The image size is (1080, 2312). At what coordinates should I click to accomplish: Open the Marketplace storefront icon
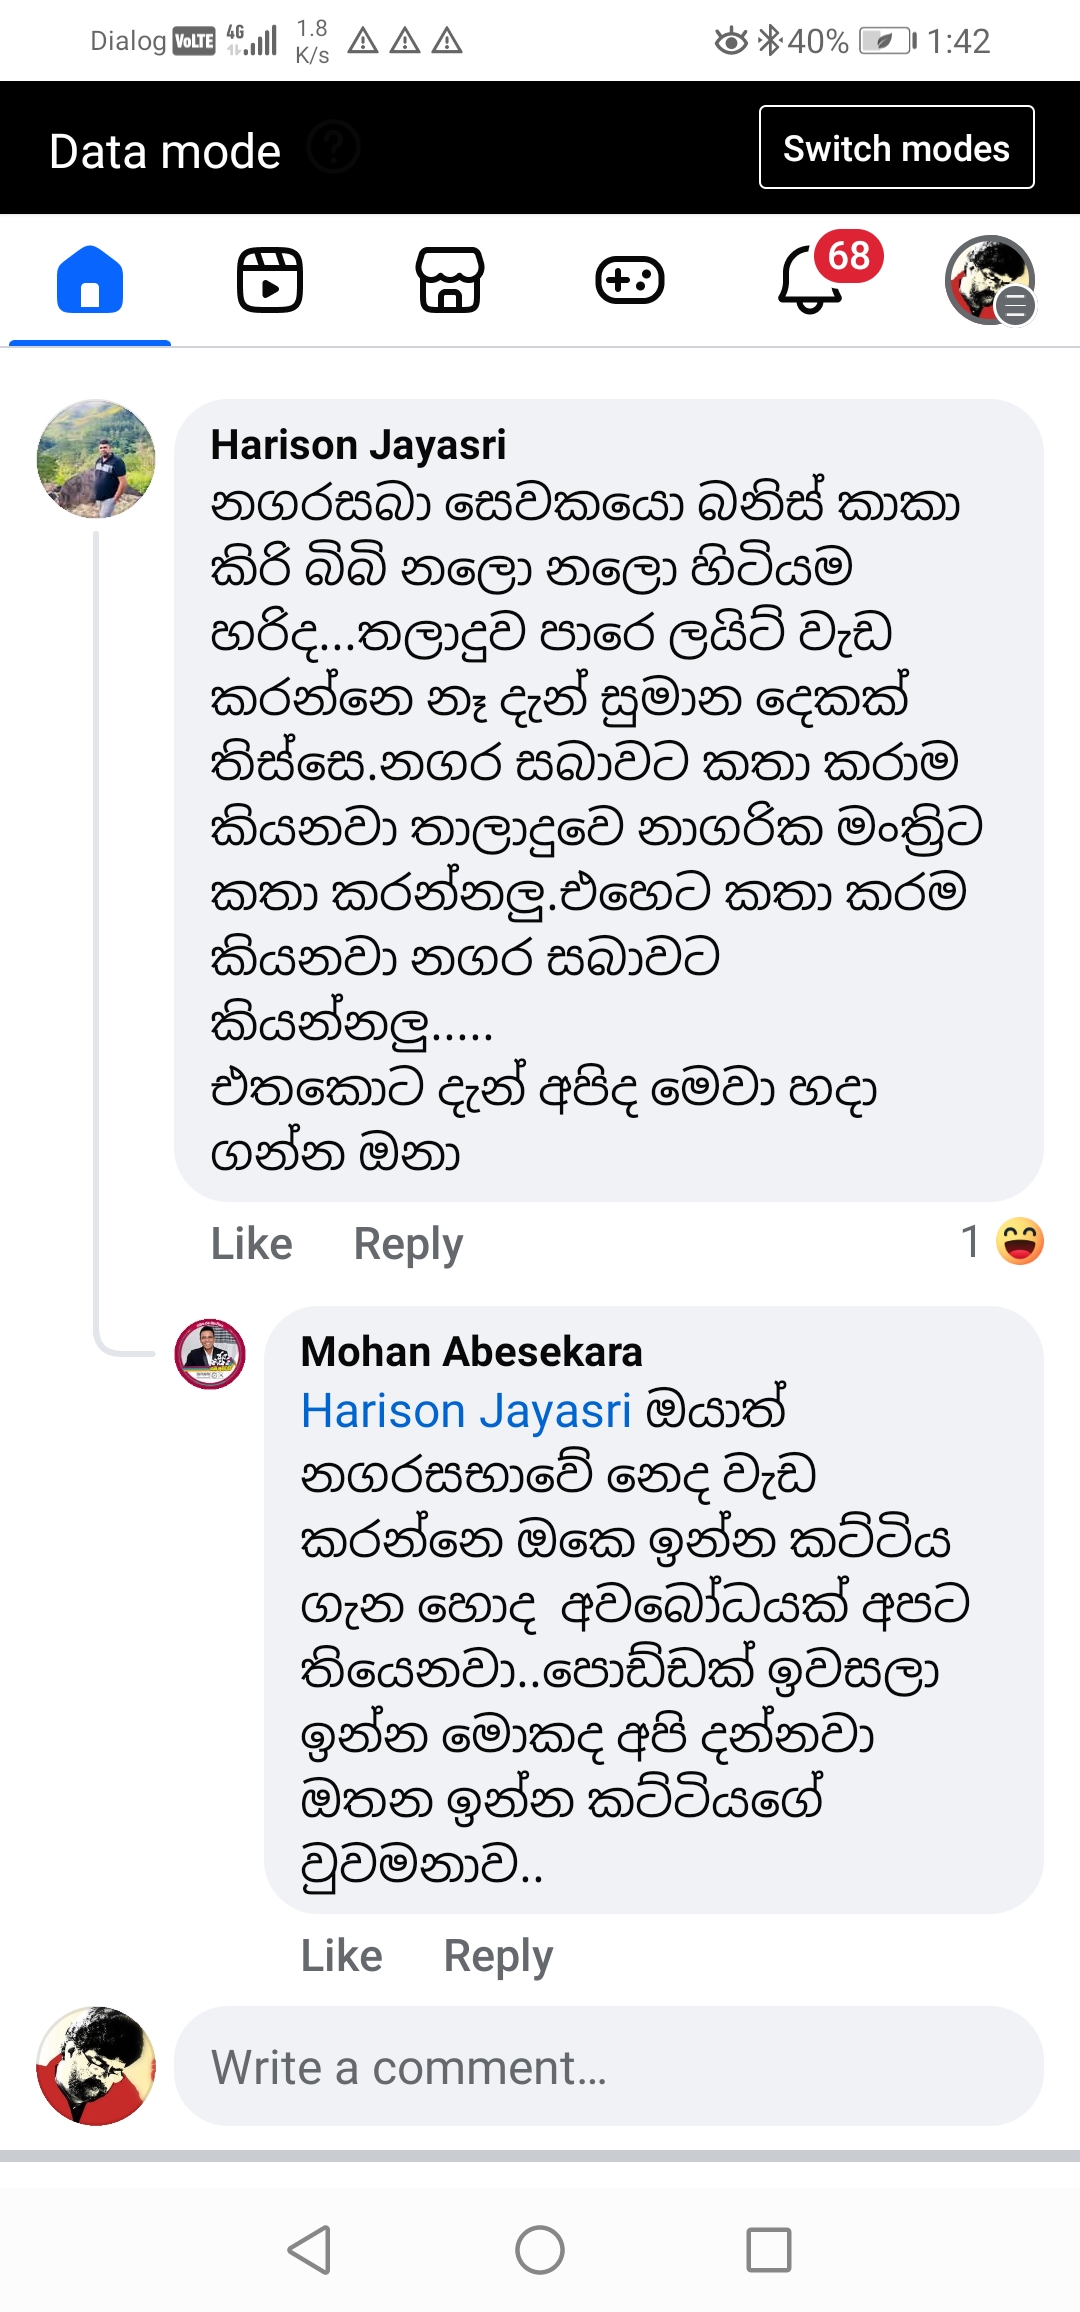click(x=450, y=280)
